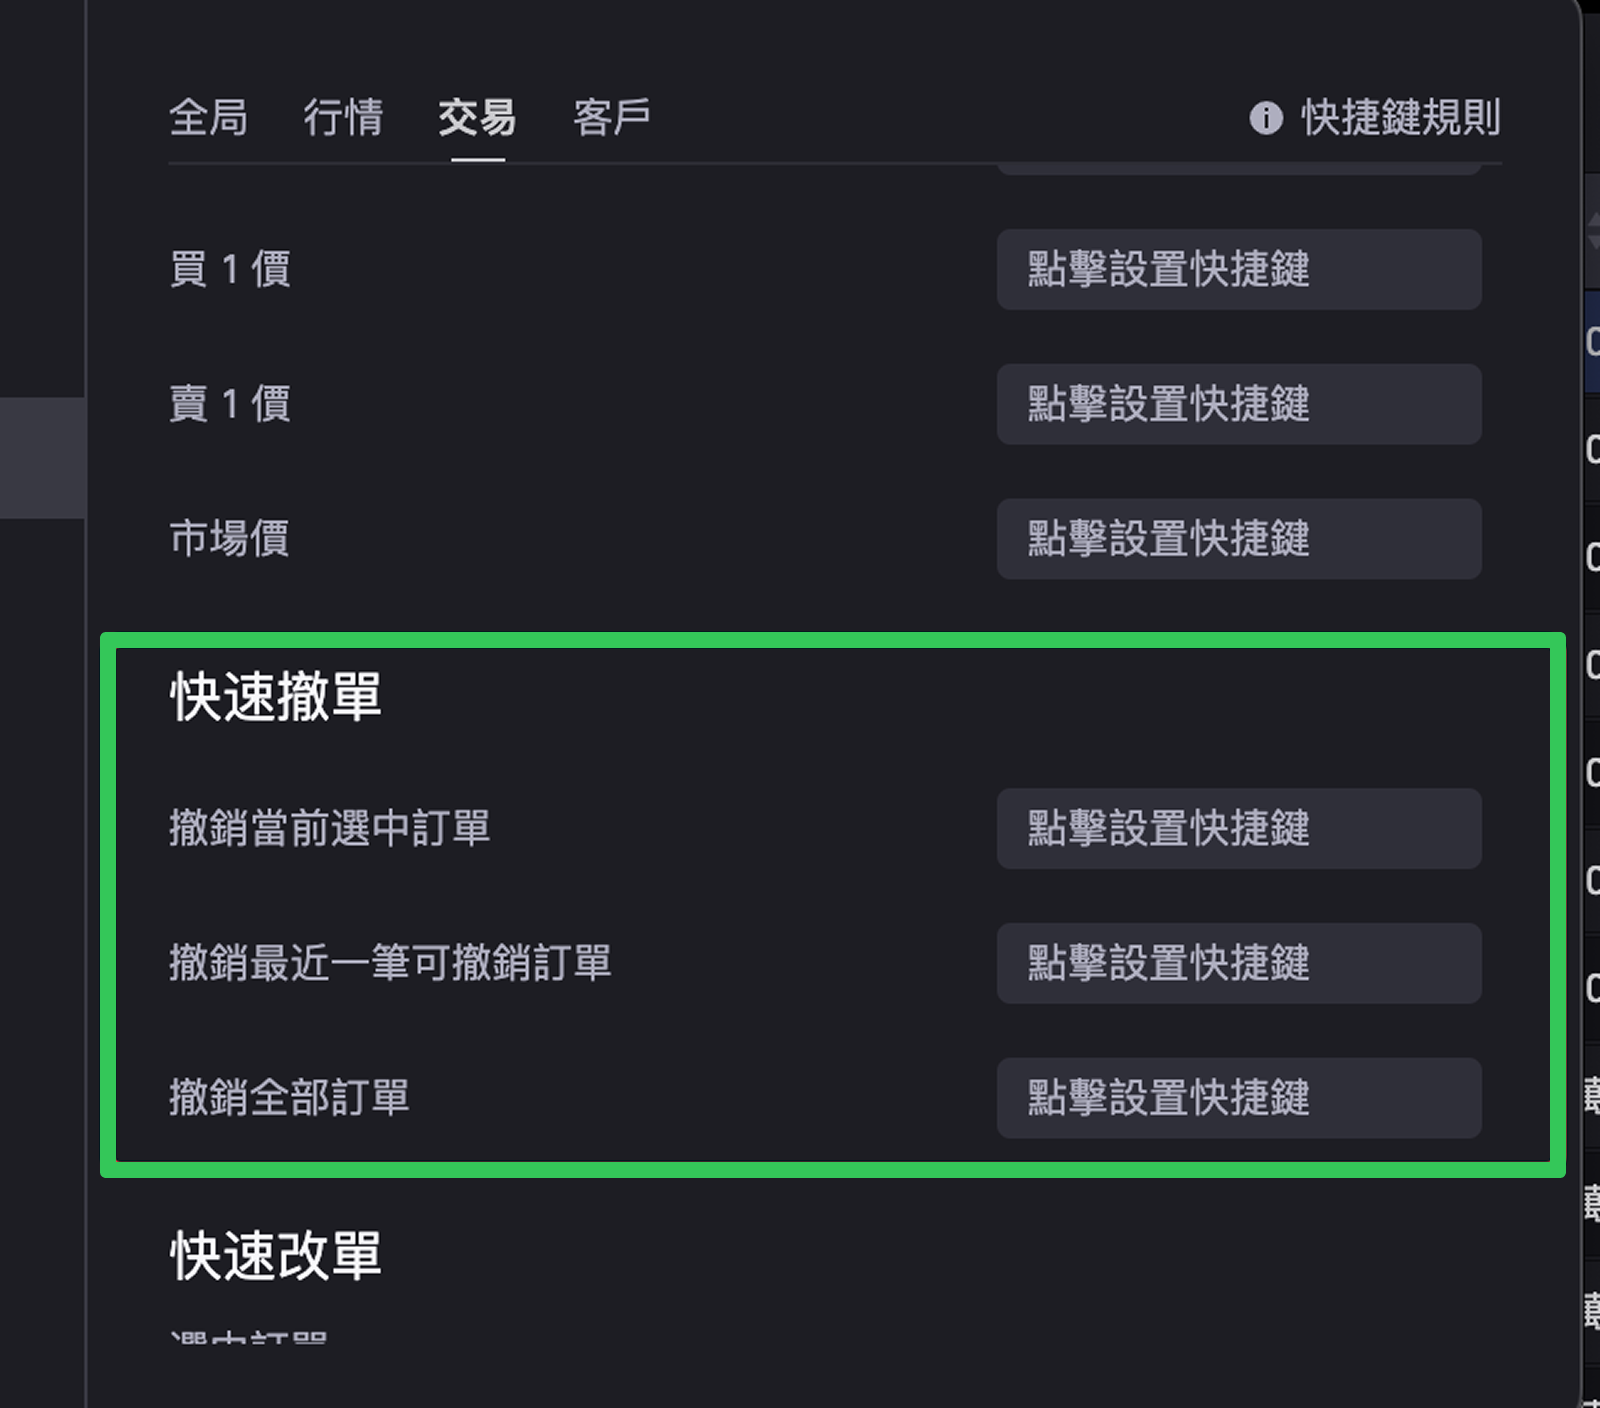Click the 撤銷最近一筆可撤銷訂單 label

pos(390,963)
